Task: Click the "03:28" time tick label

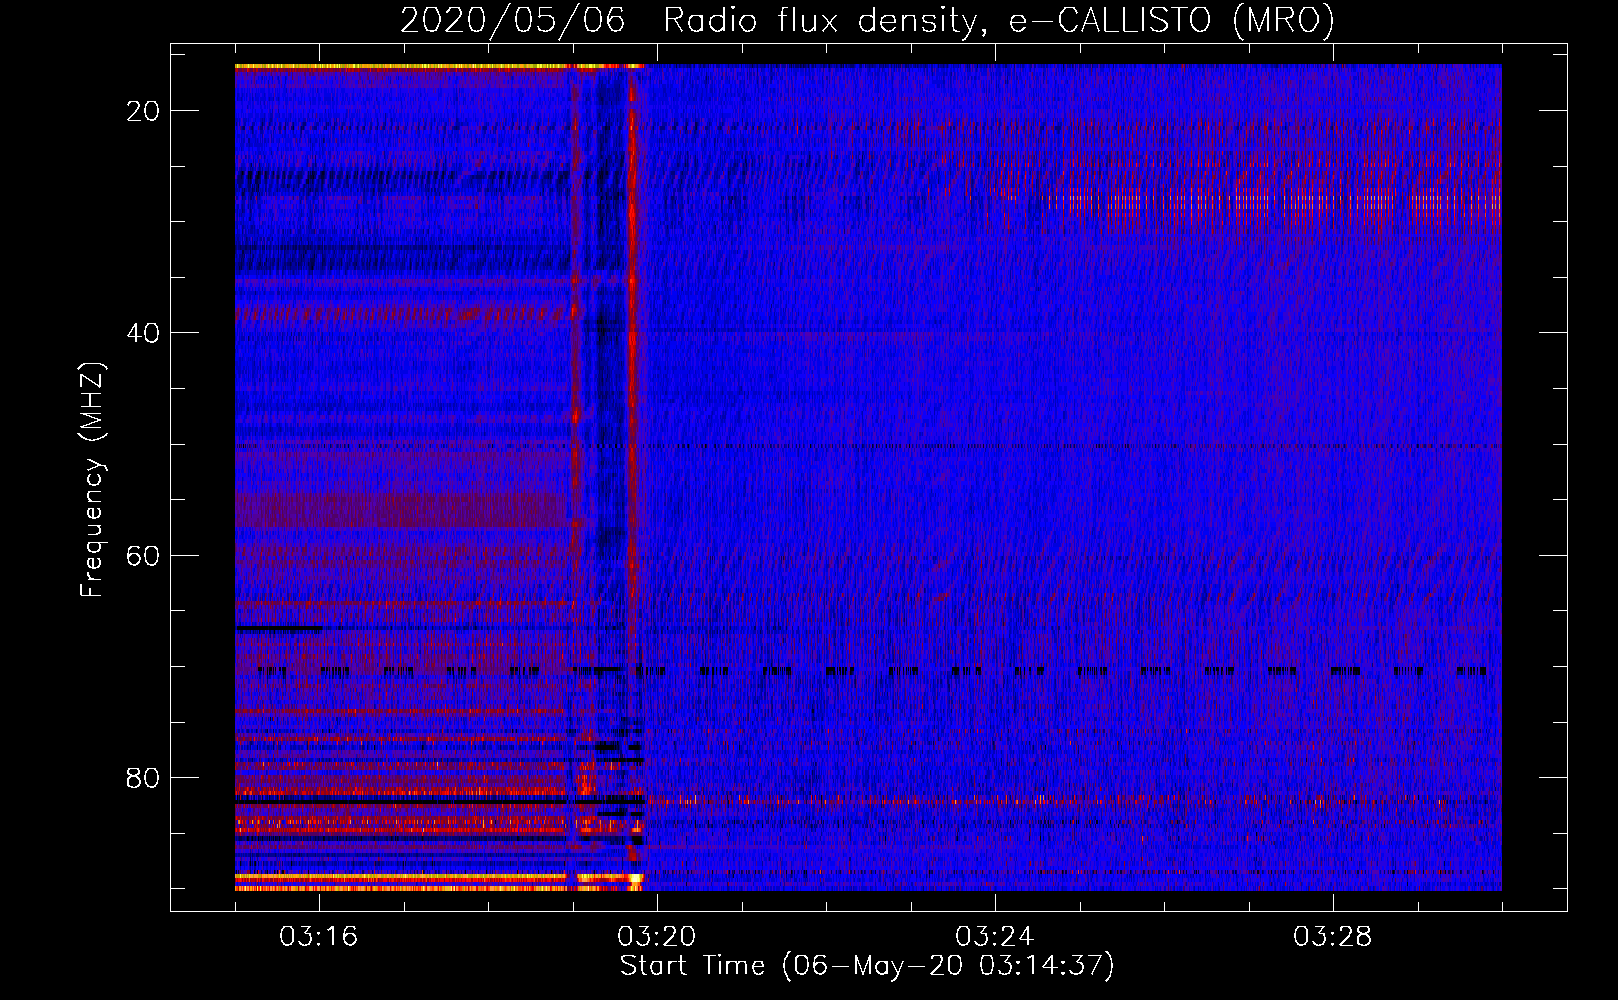Action: click(x=1333, y=937)
